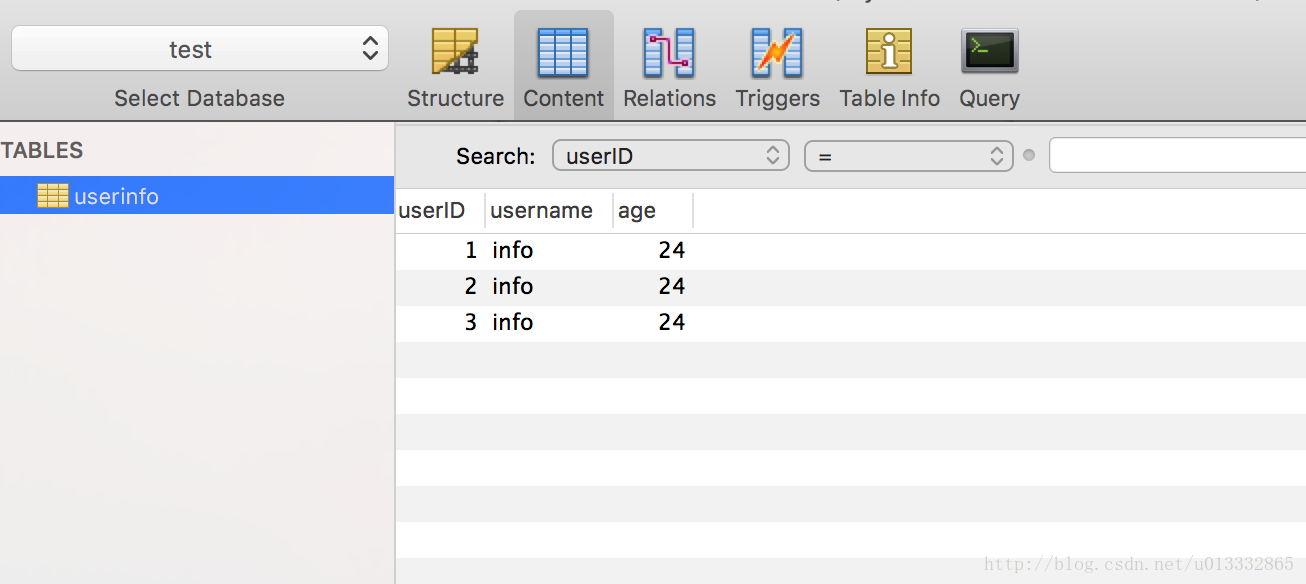Image resolution: width=1306 pixels, height=584 pixels.
Task: Open the Query terminal icon
Action: point(989,53)
